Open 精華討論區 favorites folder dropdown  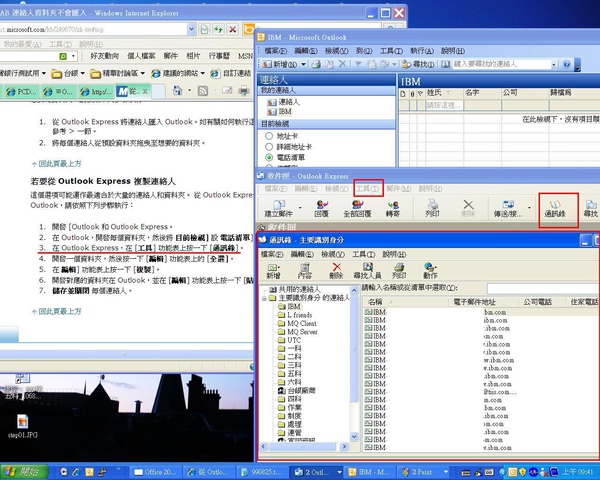142,73
